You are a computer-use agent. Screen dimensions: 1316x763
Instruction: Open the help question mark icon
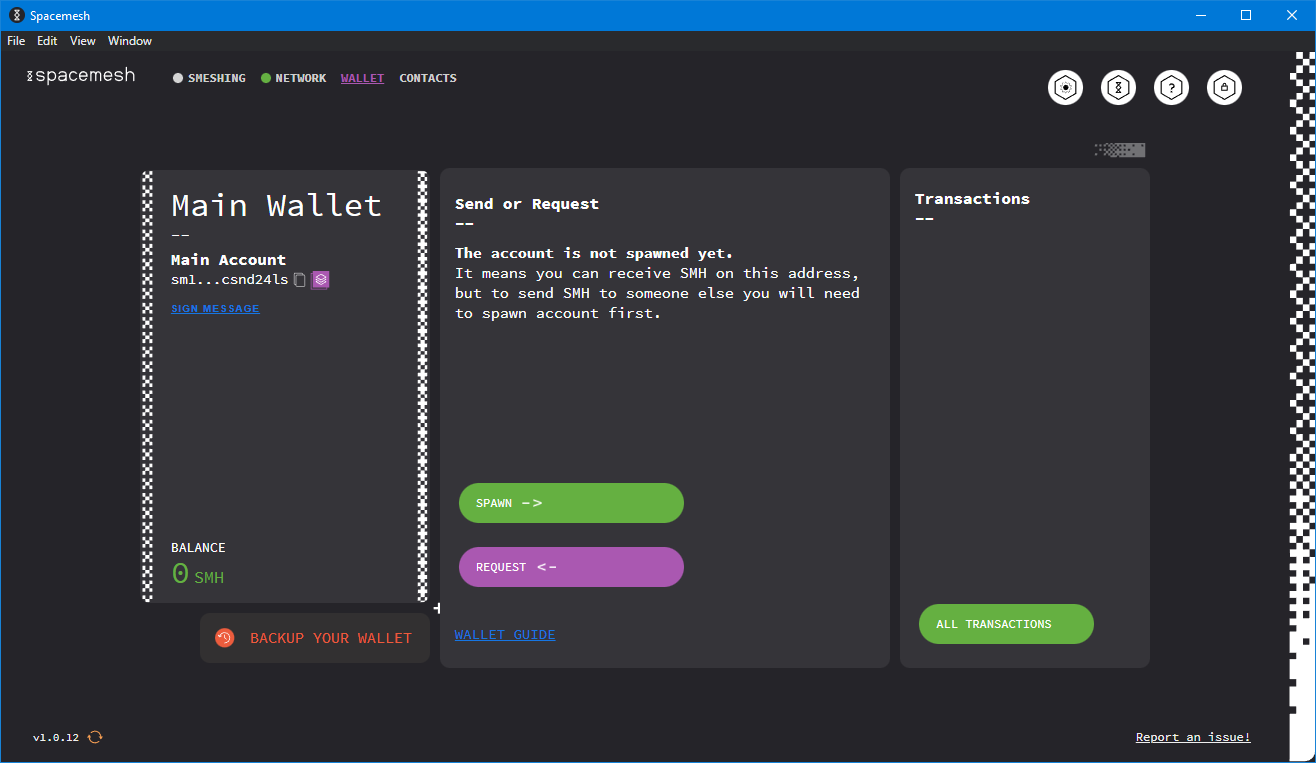click(x=1172, y=88)
